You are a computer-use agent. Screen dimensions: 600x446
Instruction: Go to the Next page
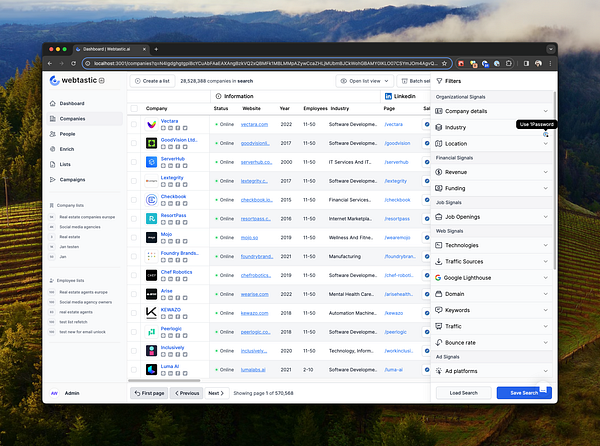coord(216,393)
